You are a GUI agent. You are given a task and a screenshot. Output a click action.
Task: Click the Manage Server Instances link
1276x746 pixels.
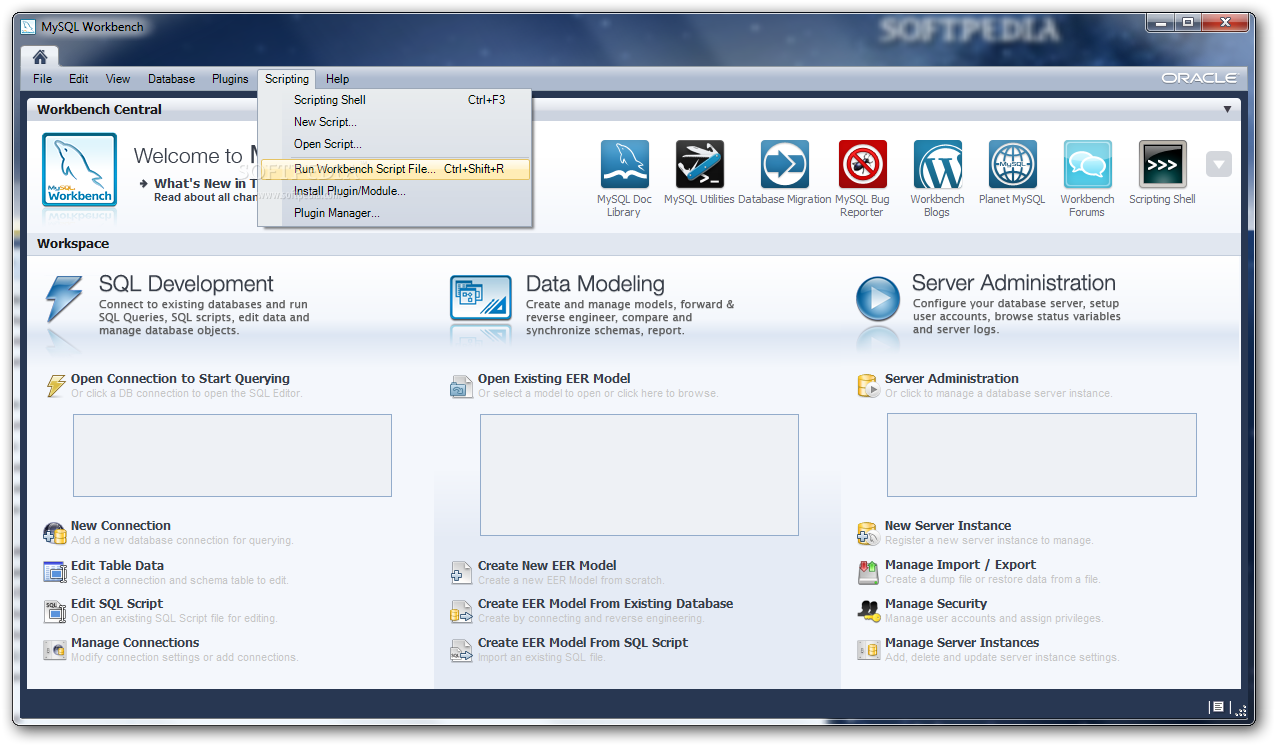point(962,643)
